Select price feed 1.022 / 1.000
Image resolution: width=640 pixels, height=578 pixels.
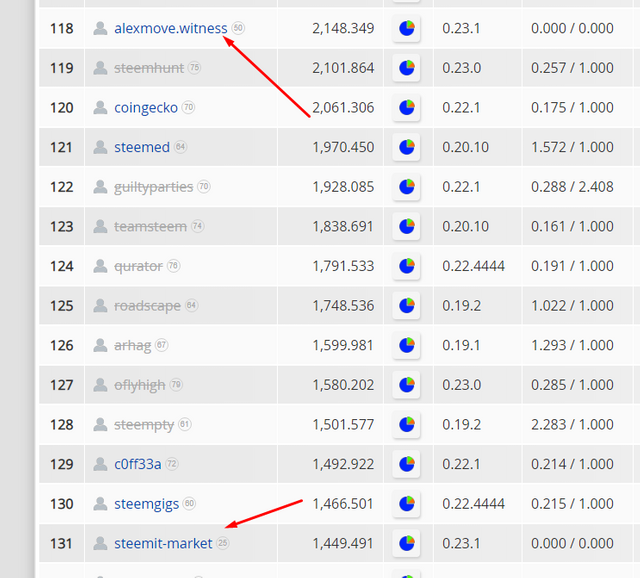pyautogui.click(x=572, y=306)
